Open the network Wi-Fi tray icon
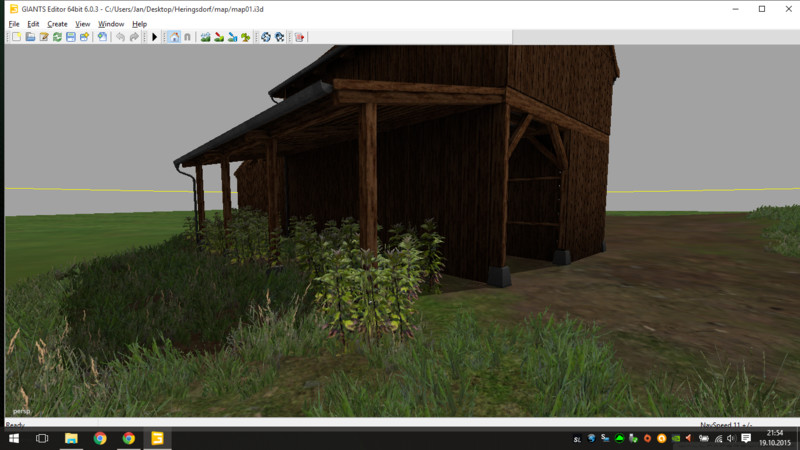This screenshot has height=450, width=800. tap(718, 438)
